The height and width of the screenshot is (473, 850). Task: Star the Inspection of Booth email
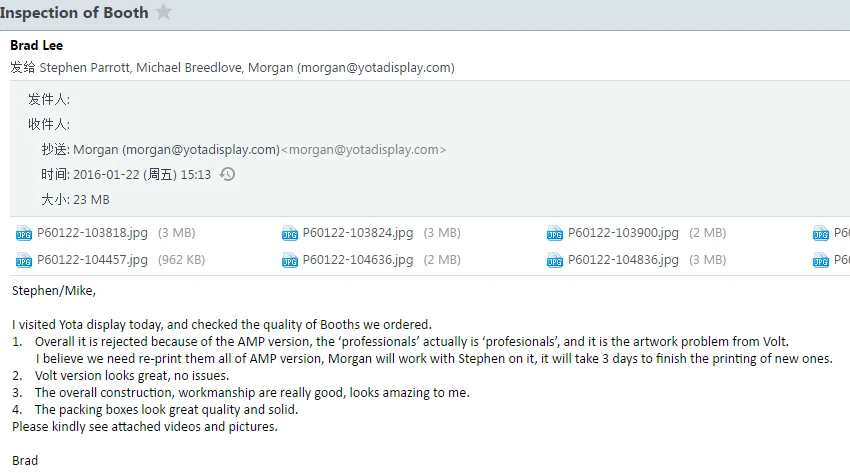pyautogui.click(x=164, y=13)
